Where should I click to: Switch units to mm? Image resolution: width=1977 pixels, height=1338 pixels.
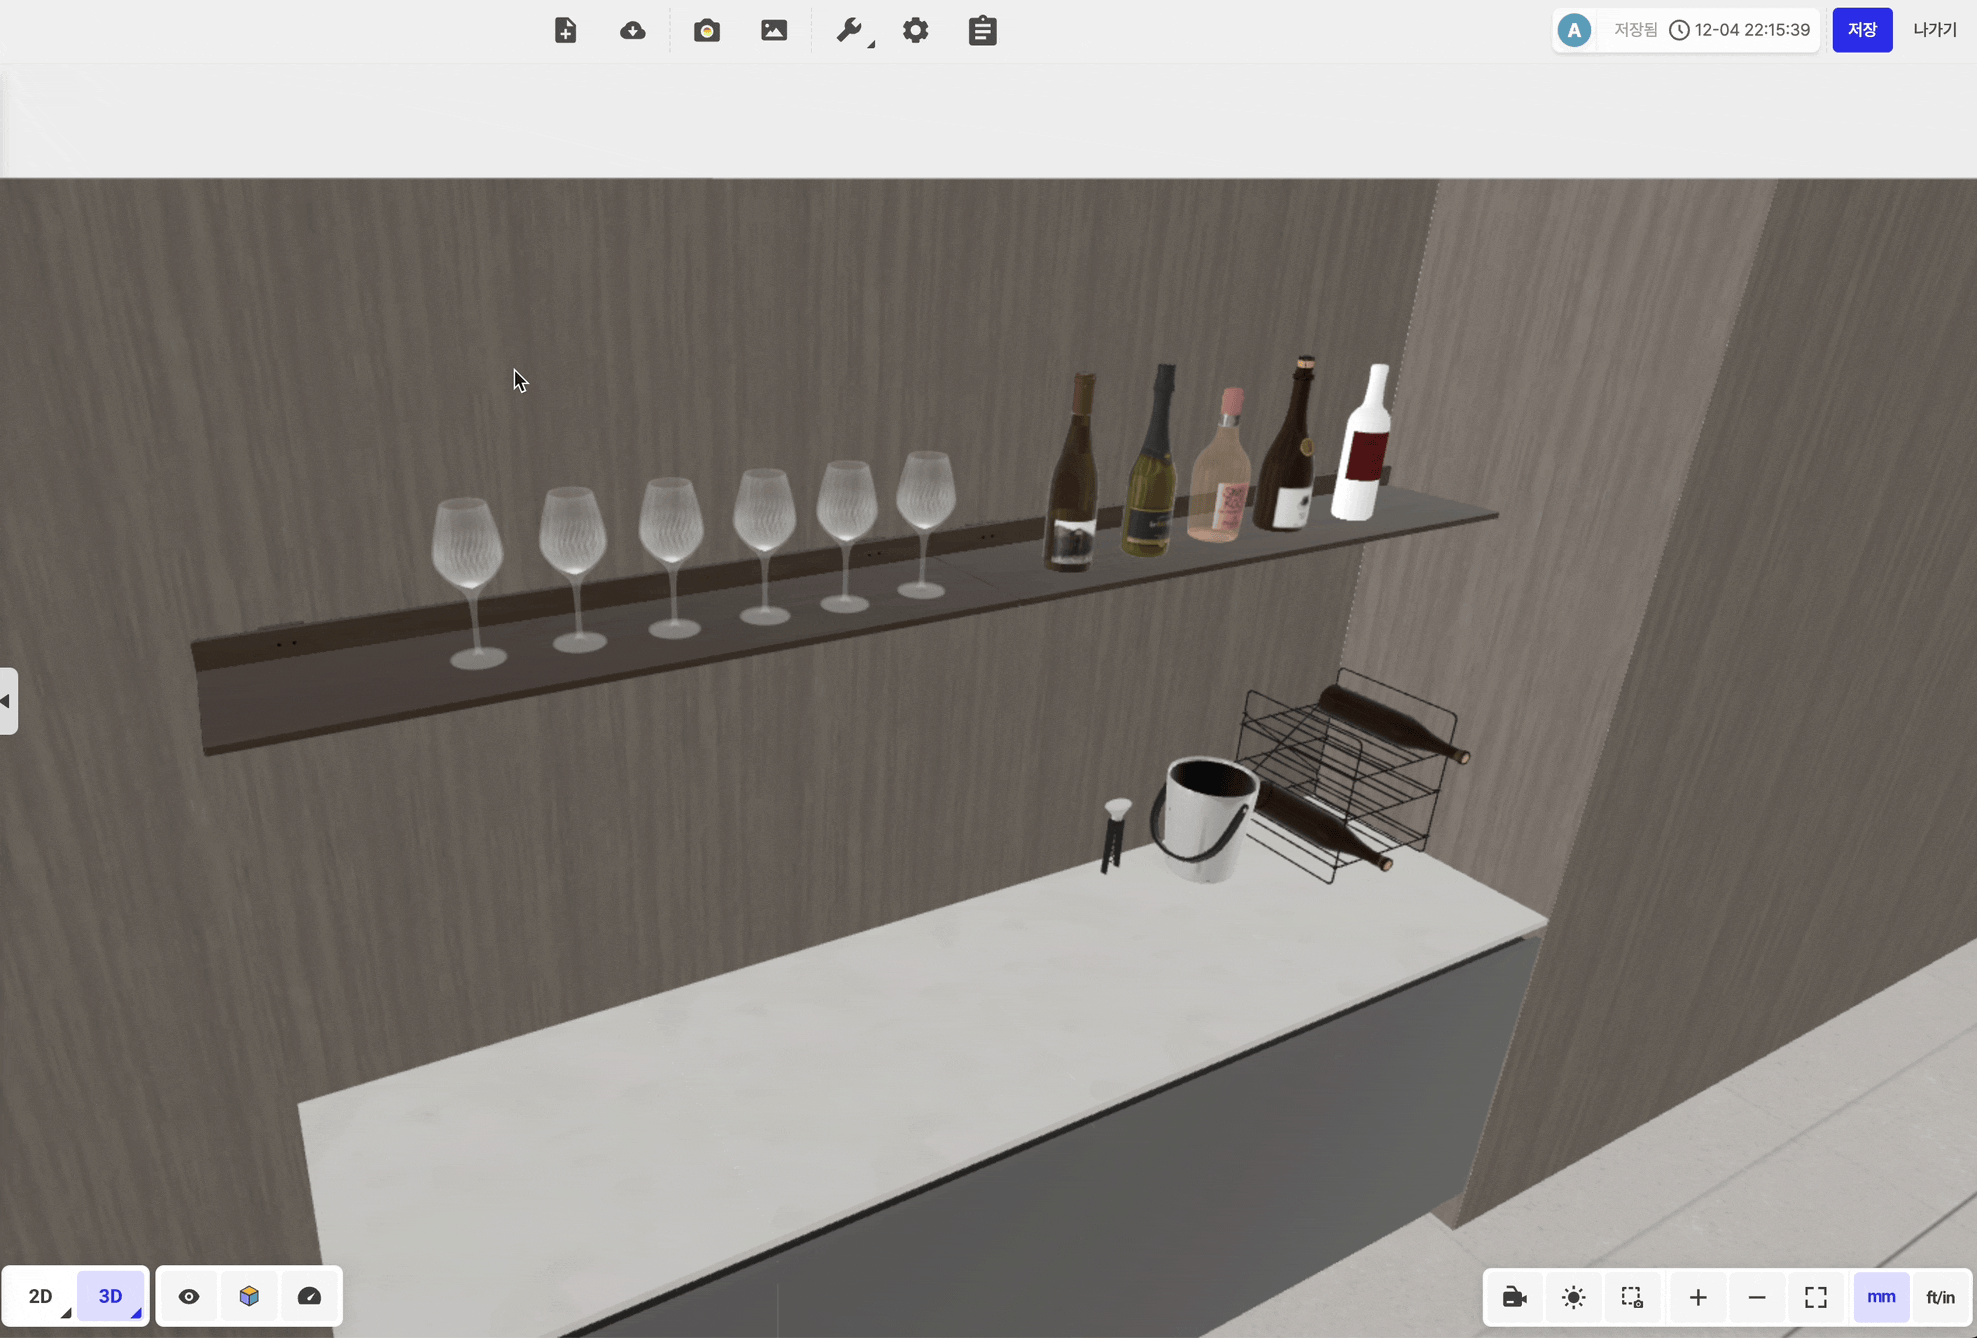(1880, 1297)
